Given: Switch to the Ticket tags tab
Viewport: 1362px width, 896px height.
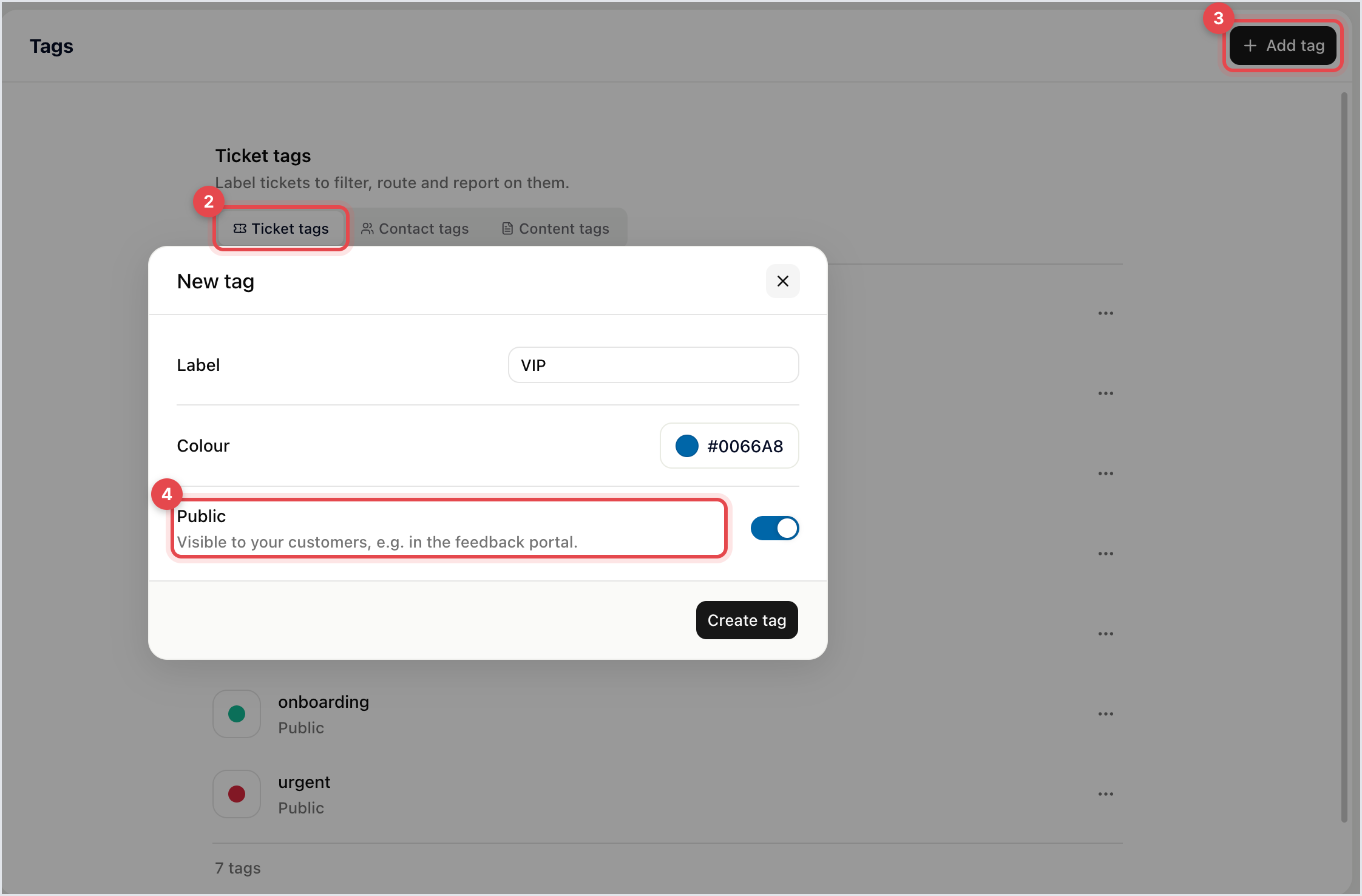Looking at the screenshot, I should point(281,228).
